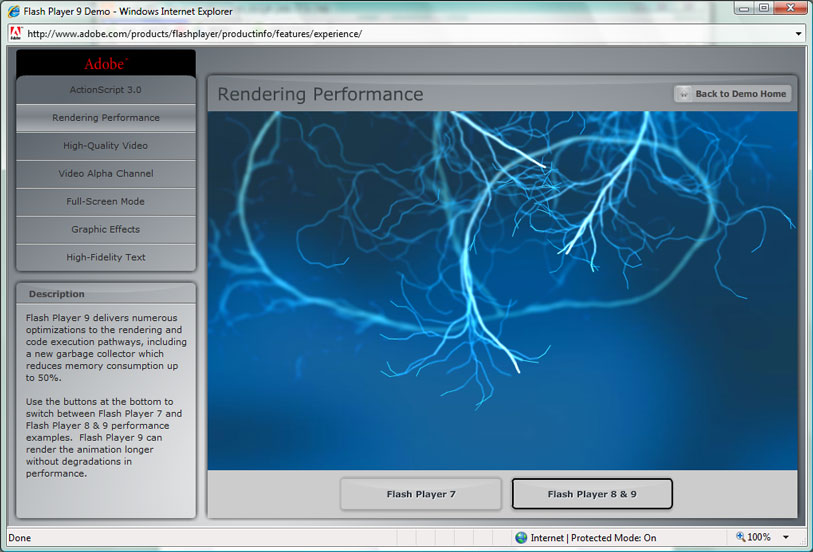Open the zoom level dropdown arrow
This screenshot has width=813, height=552.
click(786, 537)
